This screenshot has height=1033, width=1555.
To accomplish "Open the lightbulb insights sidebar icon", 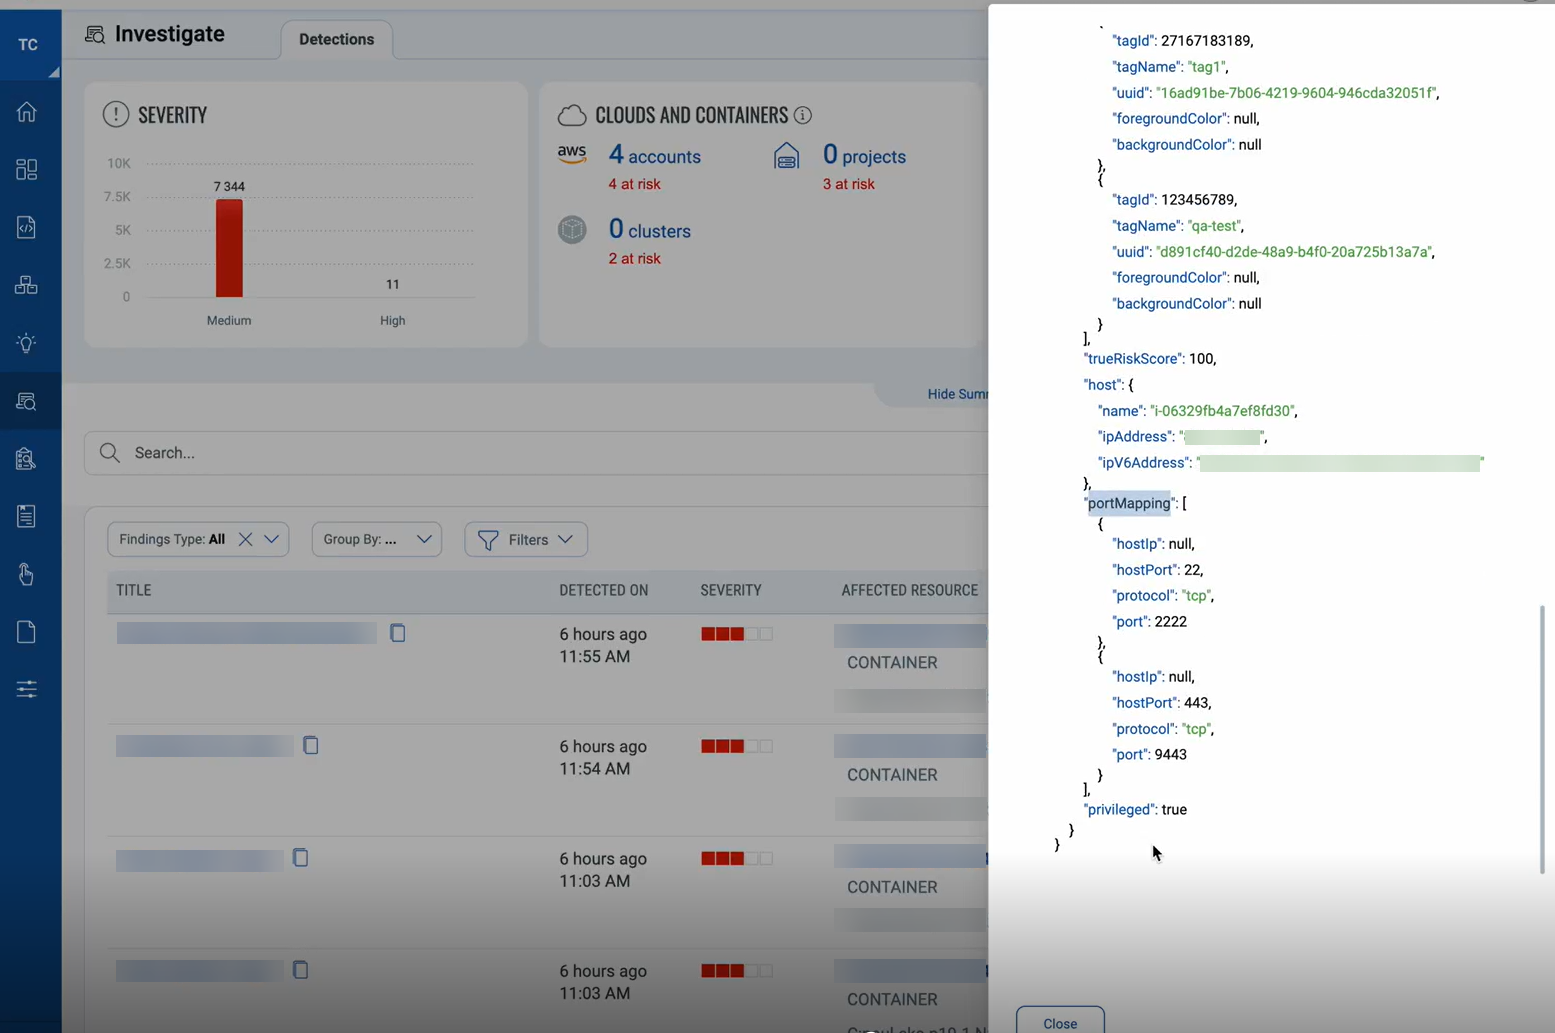I will coord(27,344).
